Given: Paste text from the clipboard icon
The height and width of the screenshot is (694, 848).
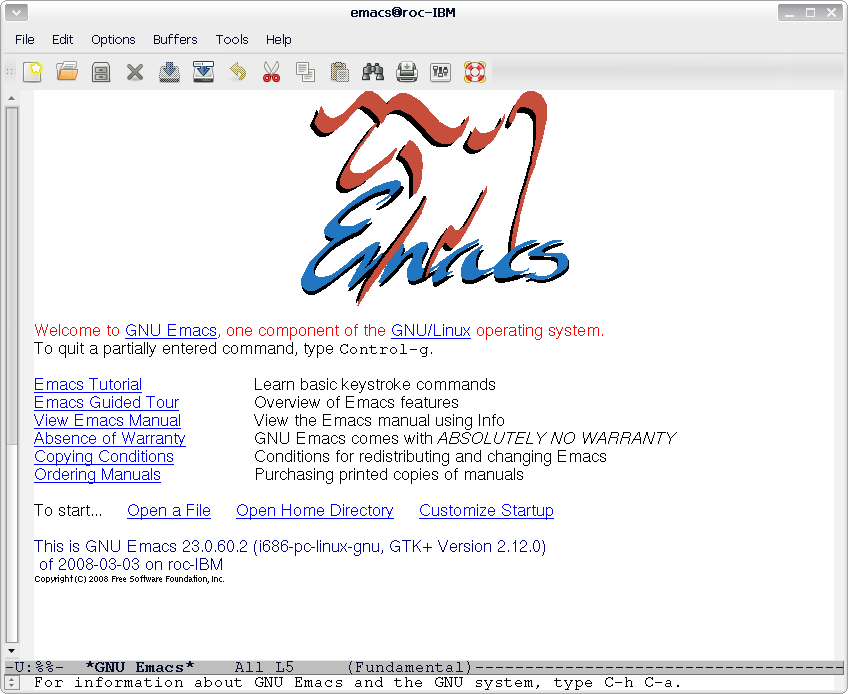Looking at the screenshot, I should click(339, 71).
